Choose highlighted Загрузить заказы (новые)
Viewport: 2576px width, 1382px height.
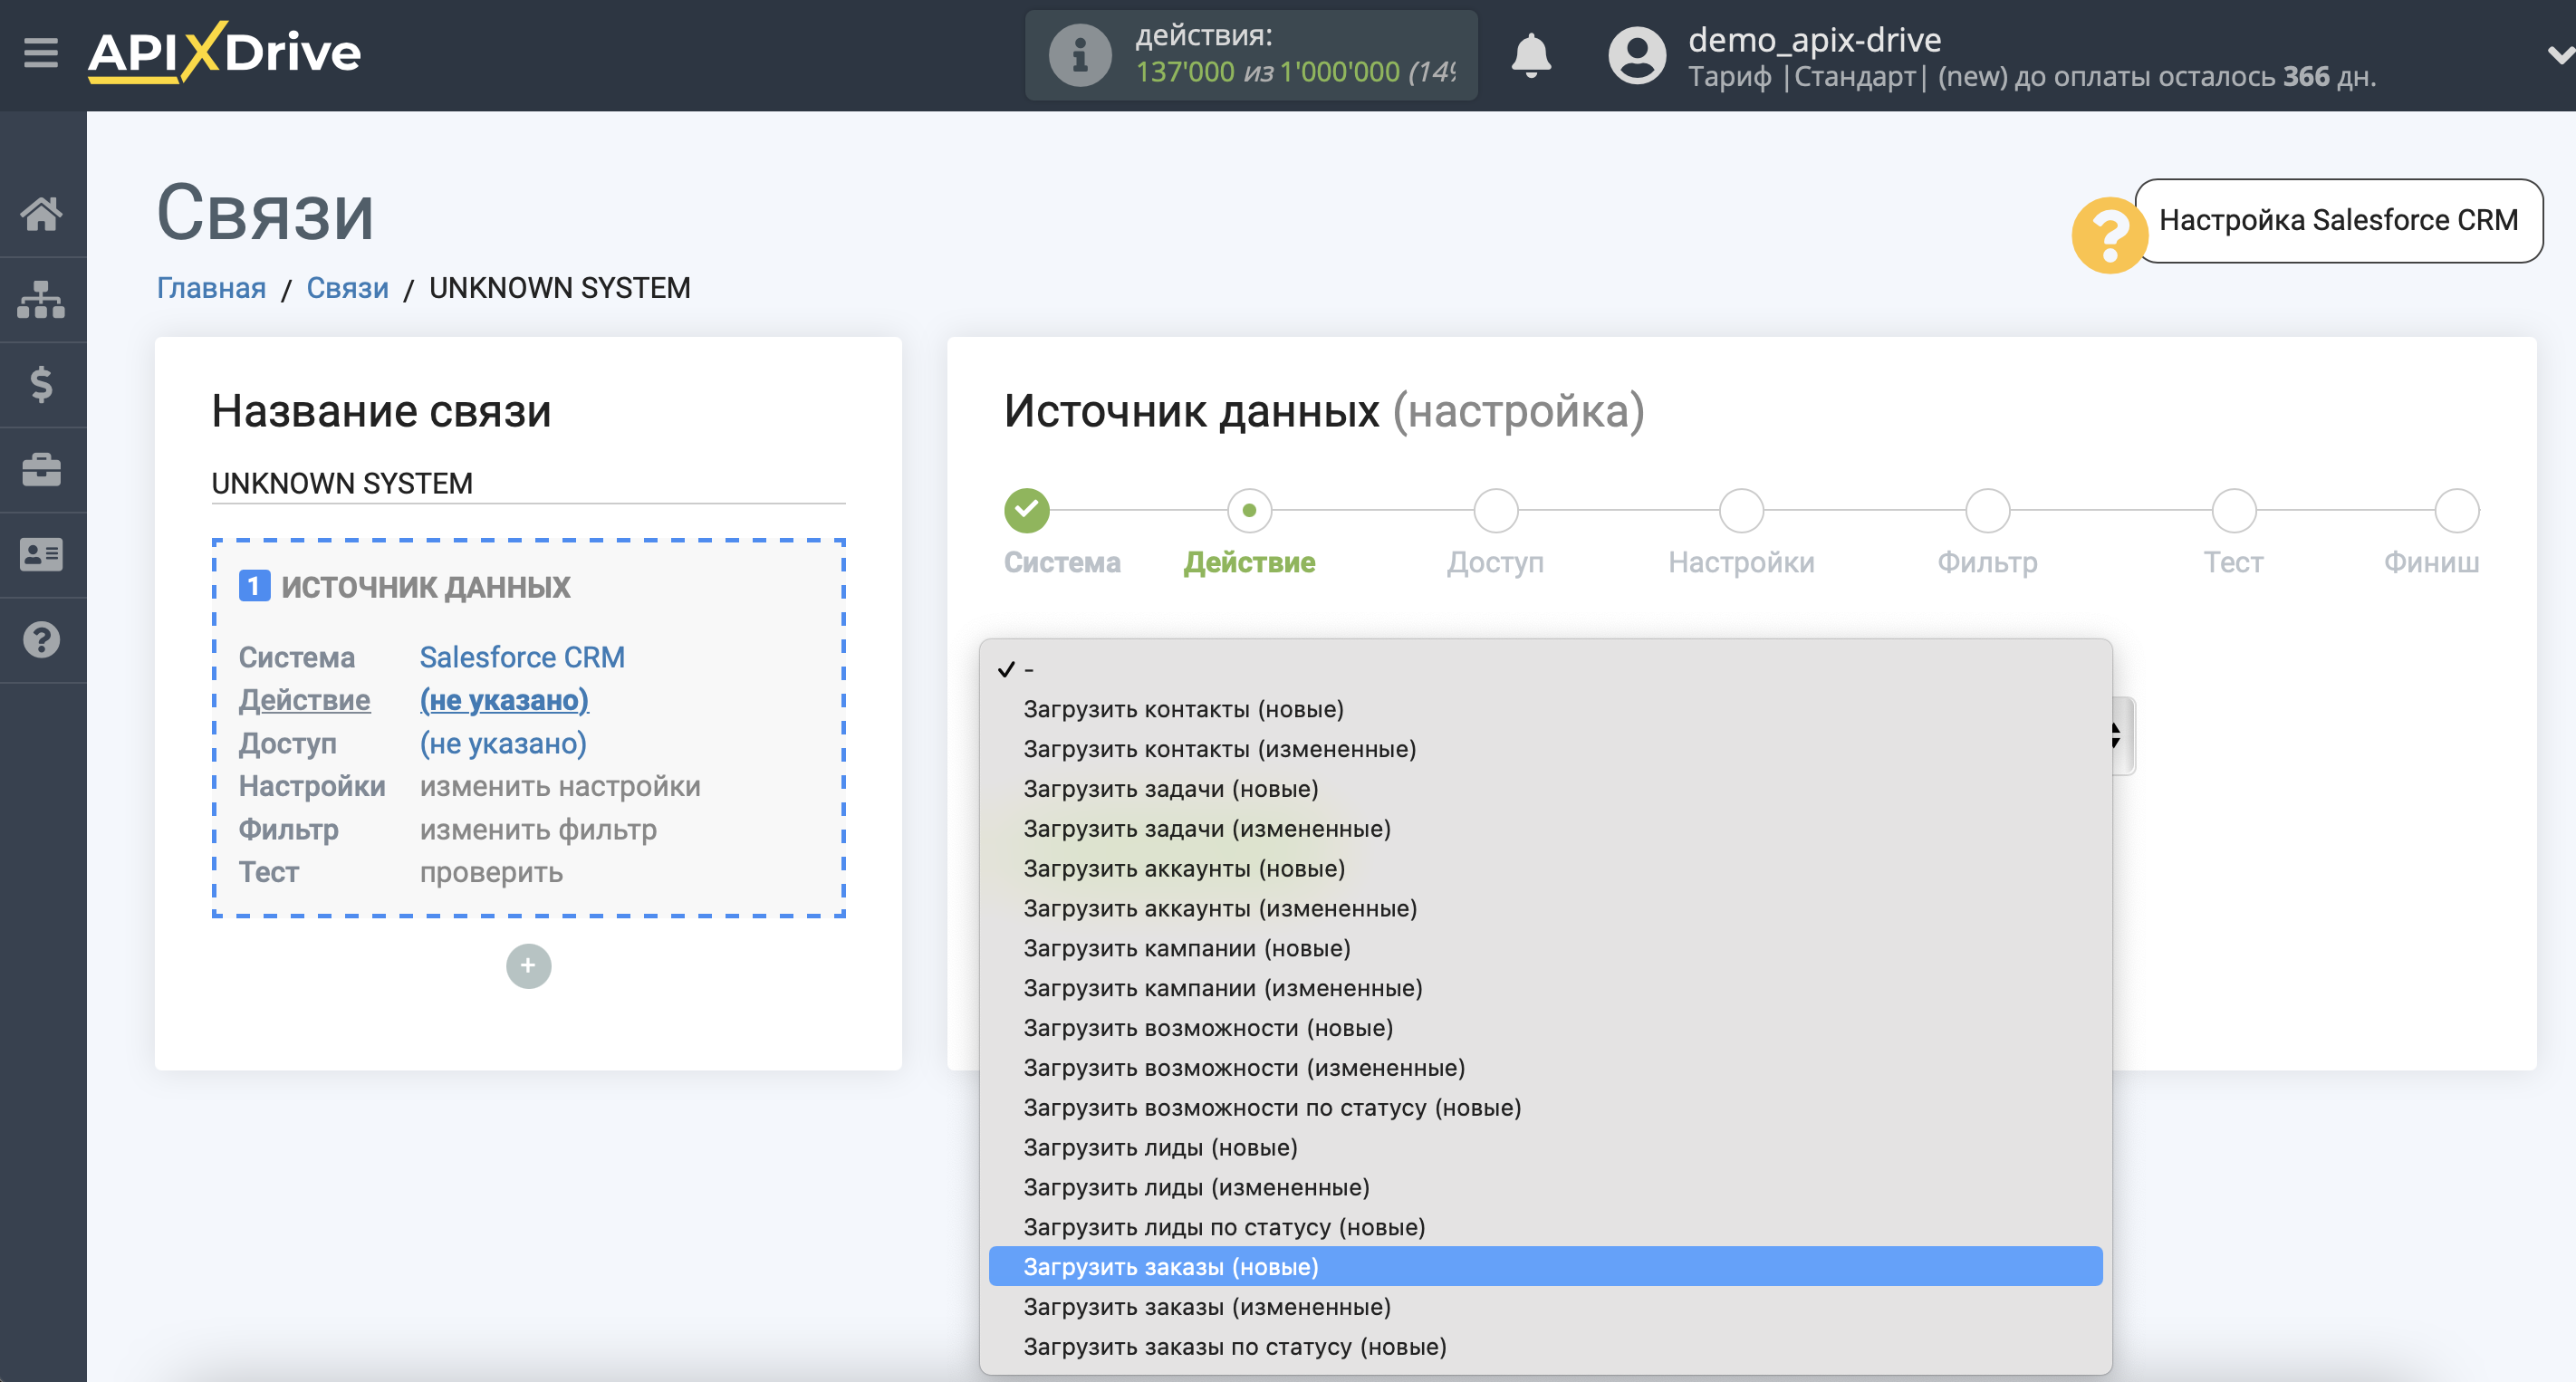click(1545, 1267)
